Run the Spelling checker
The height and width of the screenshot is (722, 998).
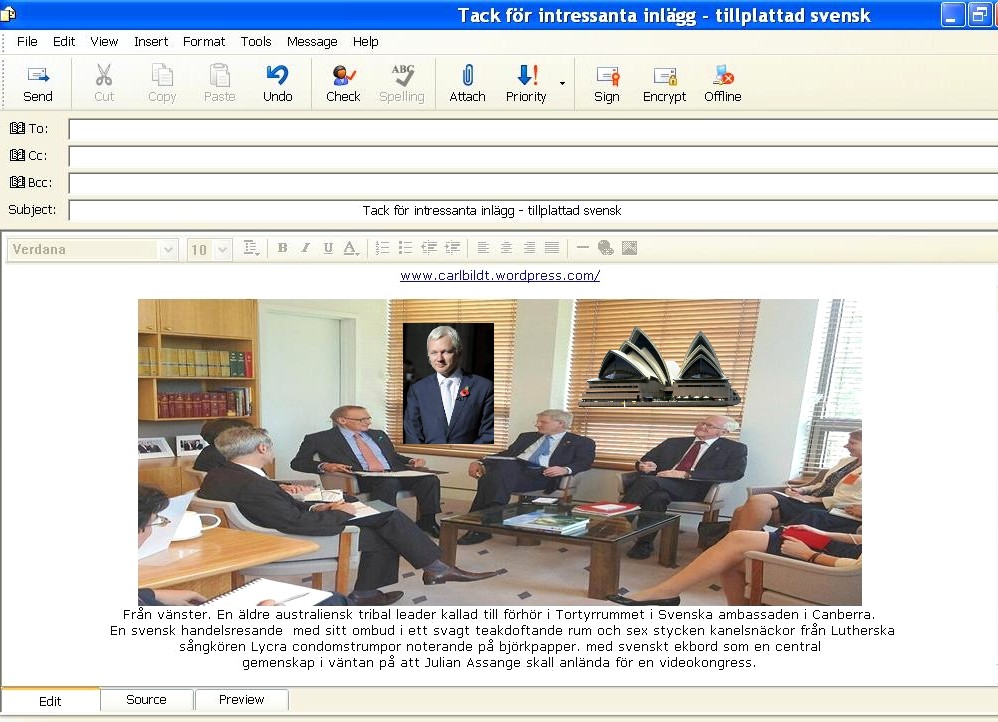(x=402, y=83)
